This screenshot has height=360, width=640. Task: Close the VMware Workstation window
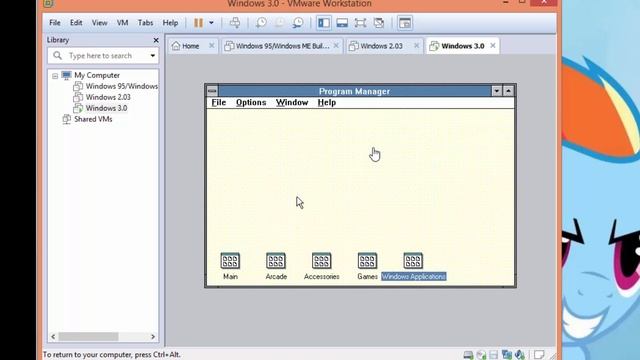[544, 2]
